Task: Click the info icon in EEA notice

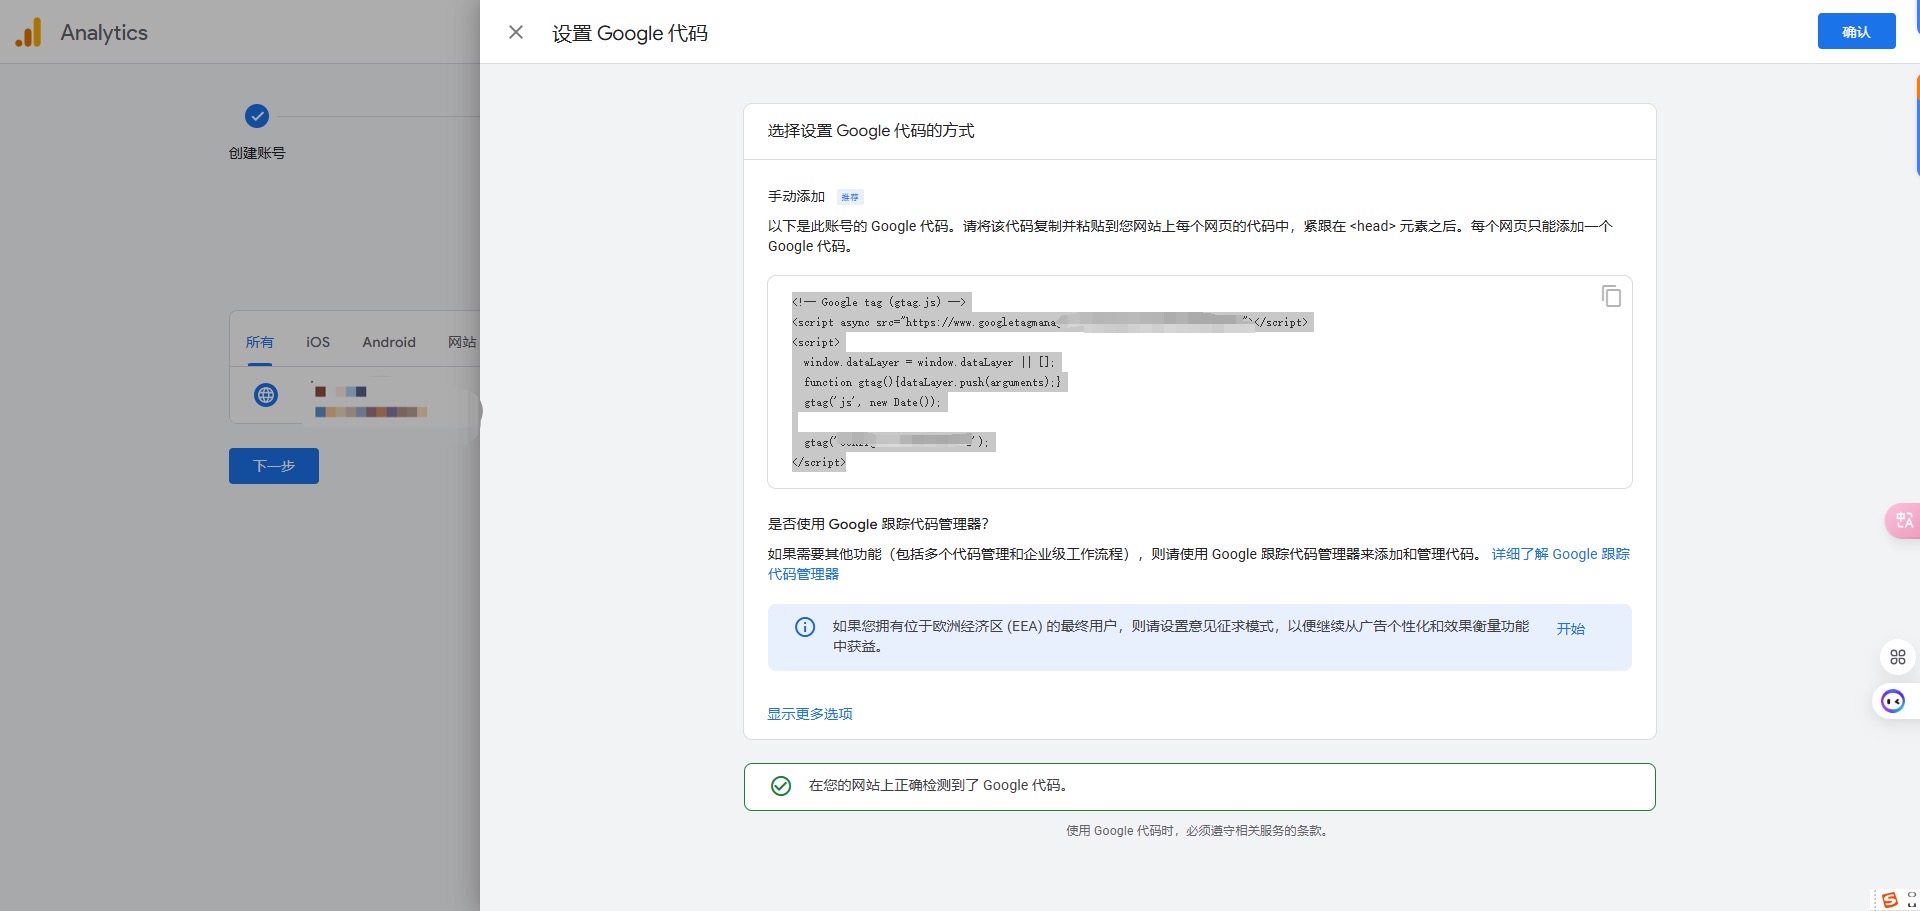Action: pos(805,627)
